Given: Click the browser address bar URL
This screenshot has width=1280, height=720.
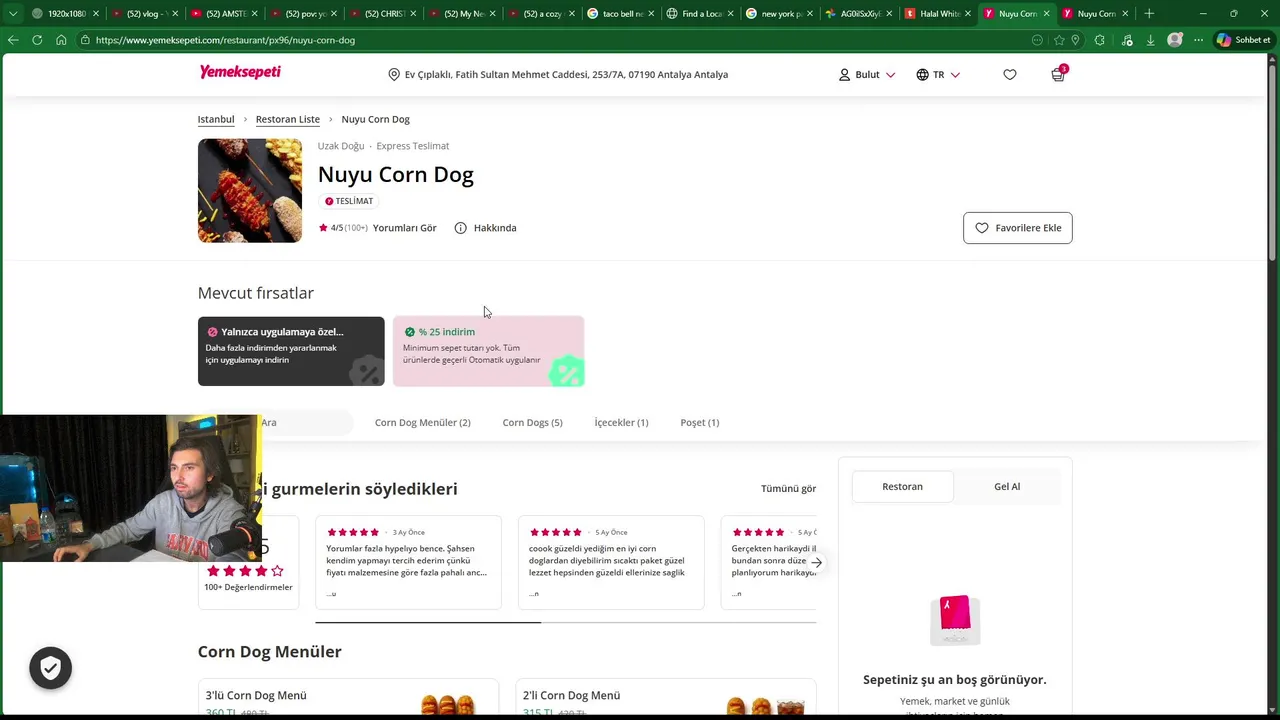Looking at the screenshot, I should 225,40.
